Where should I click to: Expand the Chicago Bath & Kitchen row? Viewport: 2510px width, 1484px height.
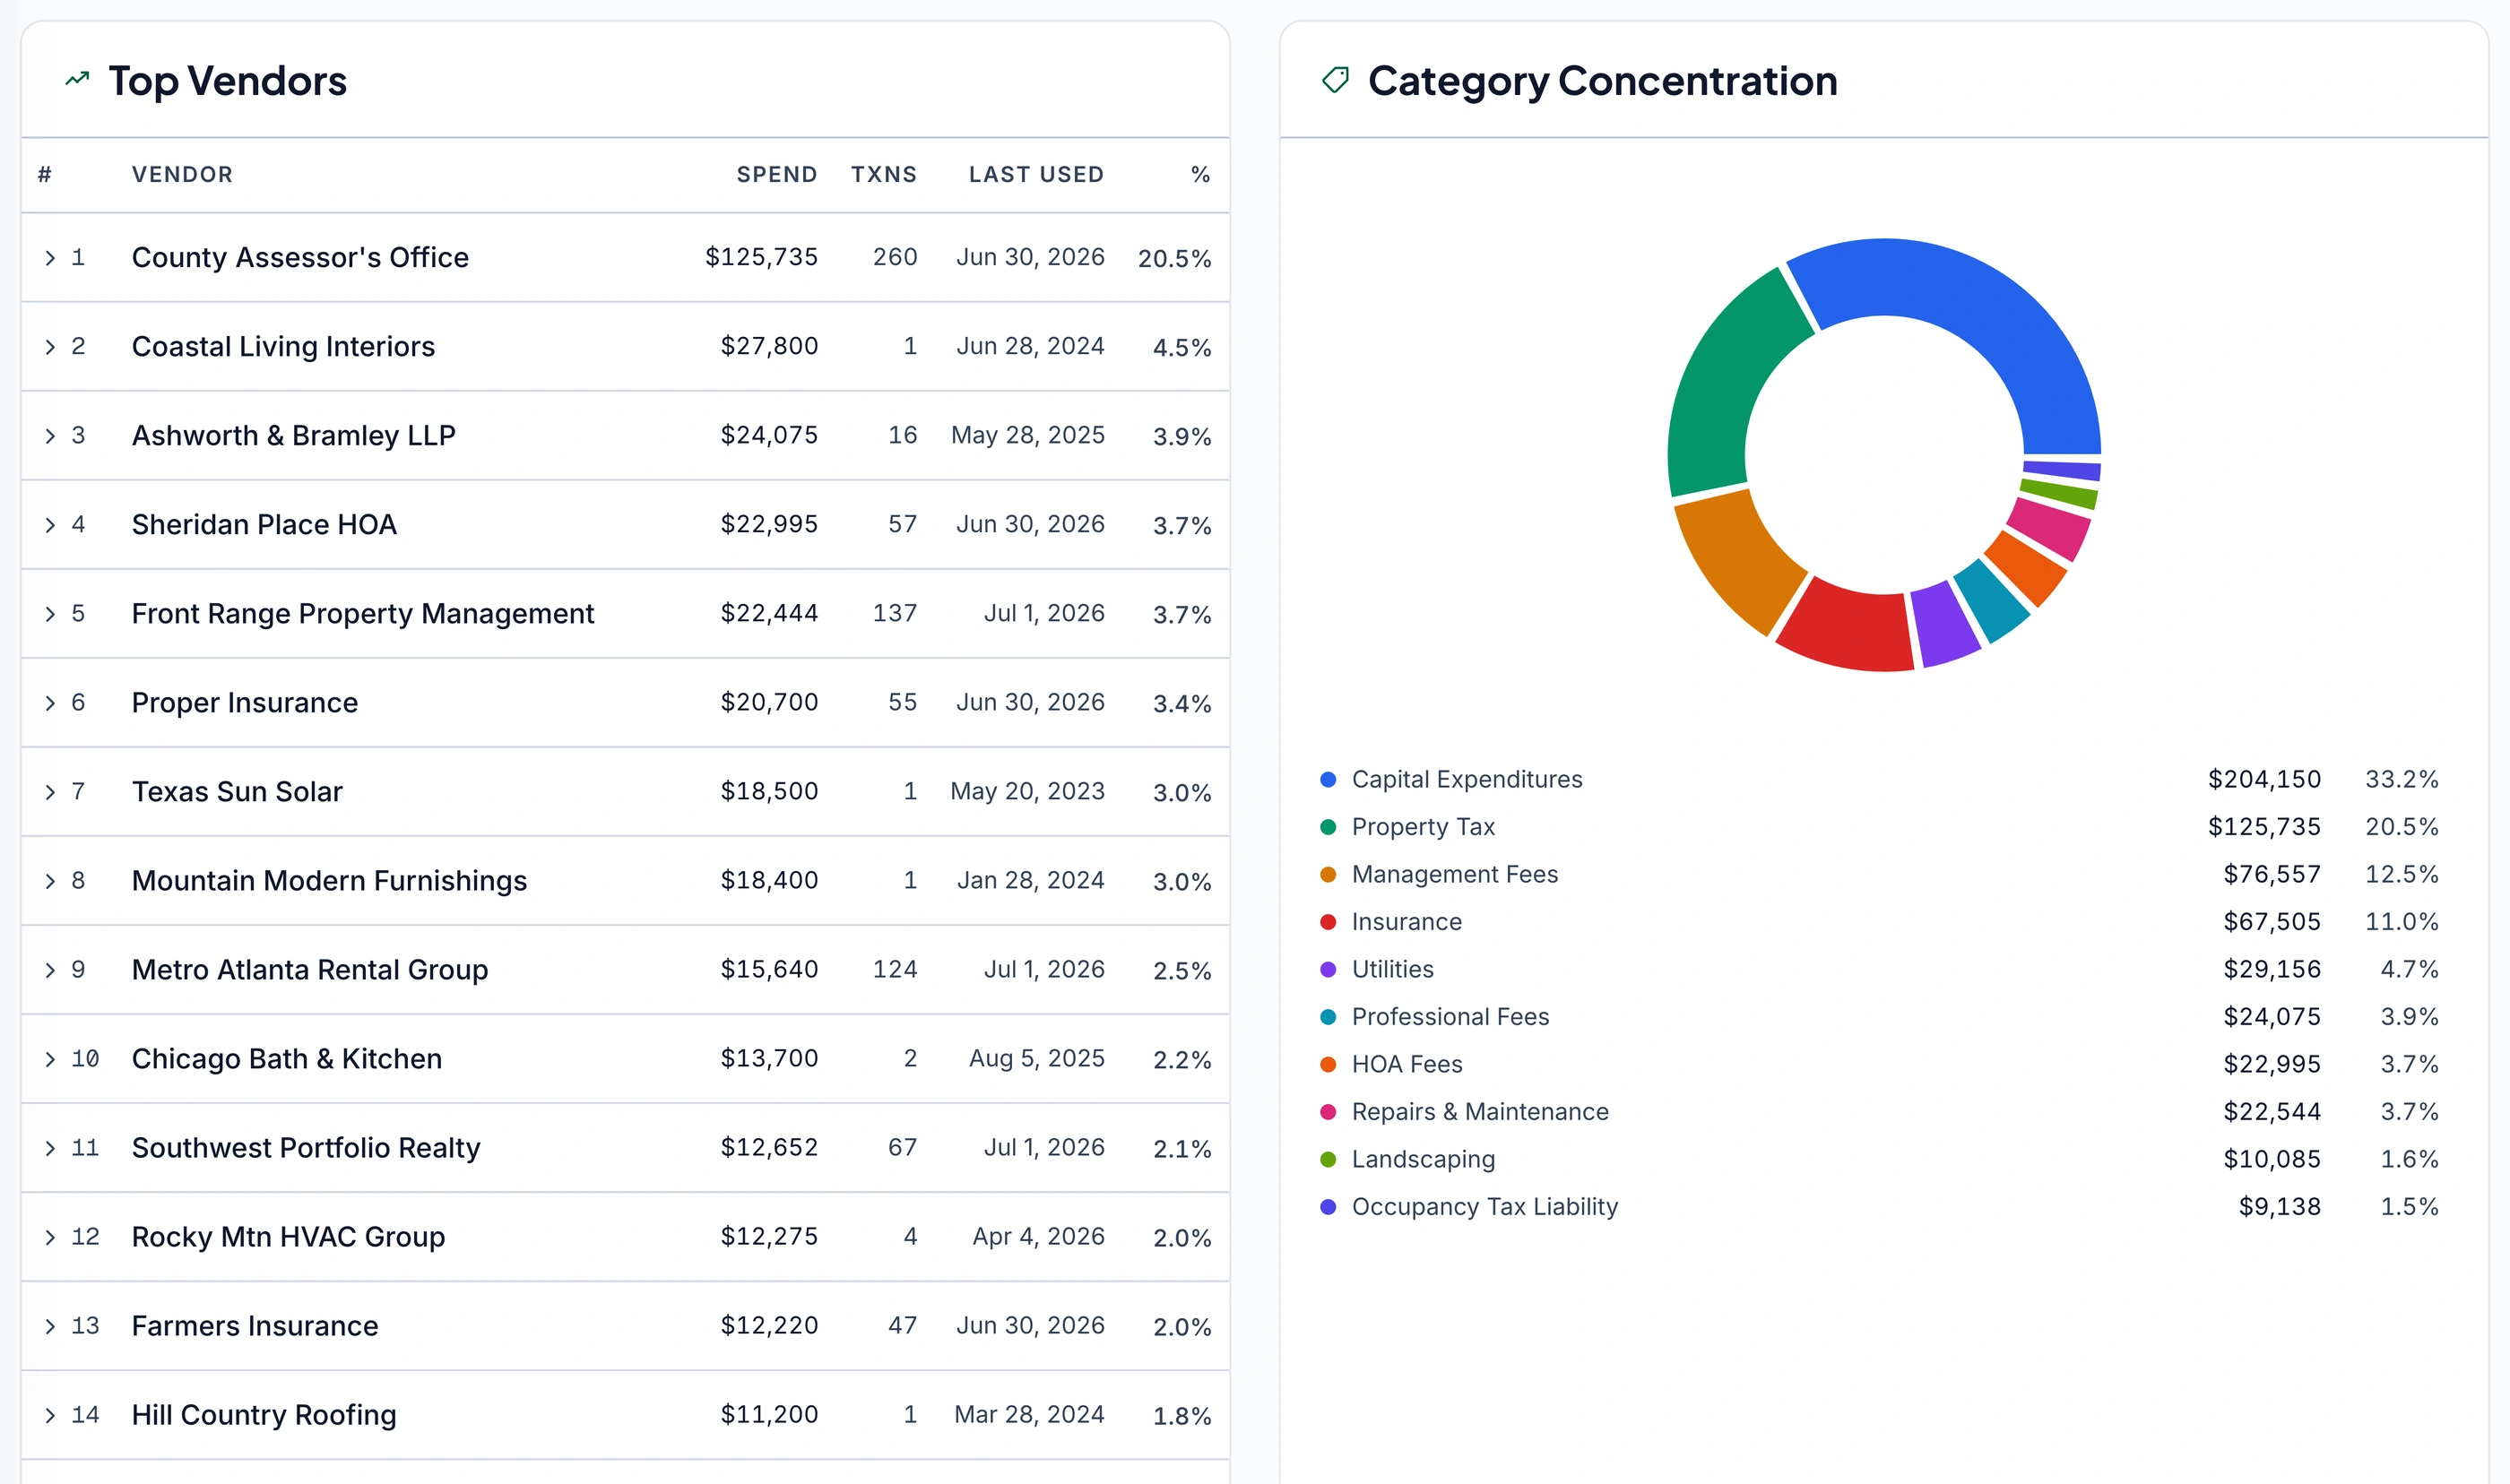point(50,1059)
